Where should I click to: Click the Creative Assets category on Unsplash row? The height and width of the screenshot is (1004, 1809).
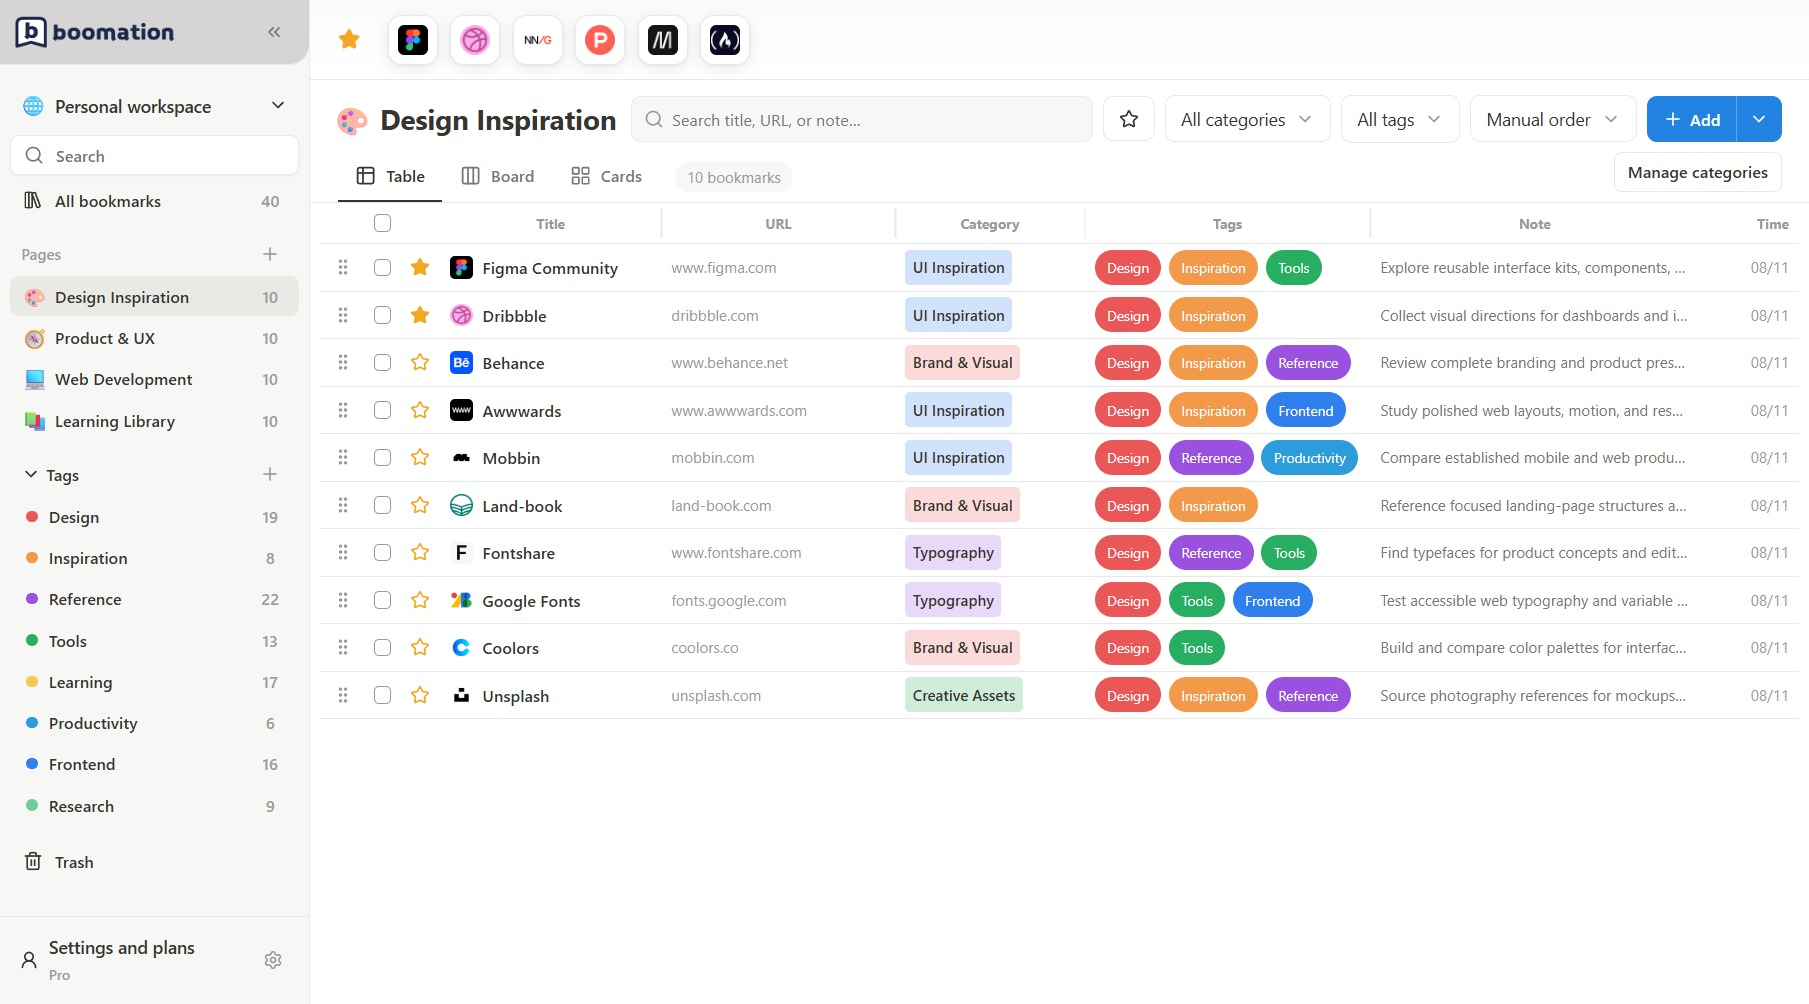click(x=964, y=695)
